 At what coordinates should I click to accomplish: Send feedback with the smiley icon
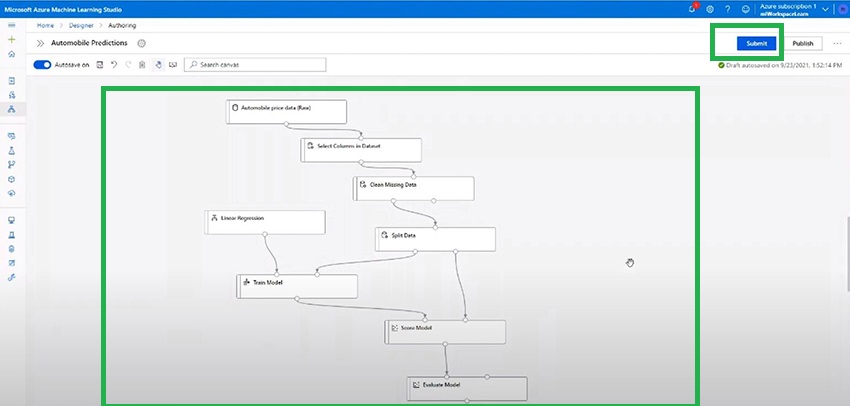[746, 9]
